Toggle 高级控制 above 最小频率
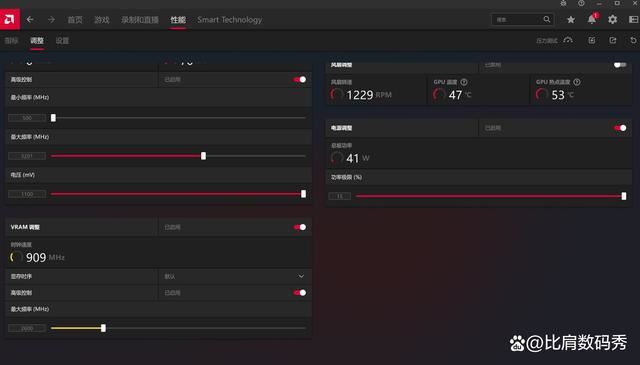640x365 pixels. point(300,79)
